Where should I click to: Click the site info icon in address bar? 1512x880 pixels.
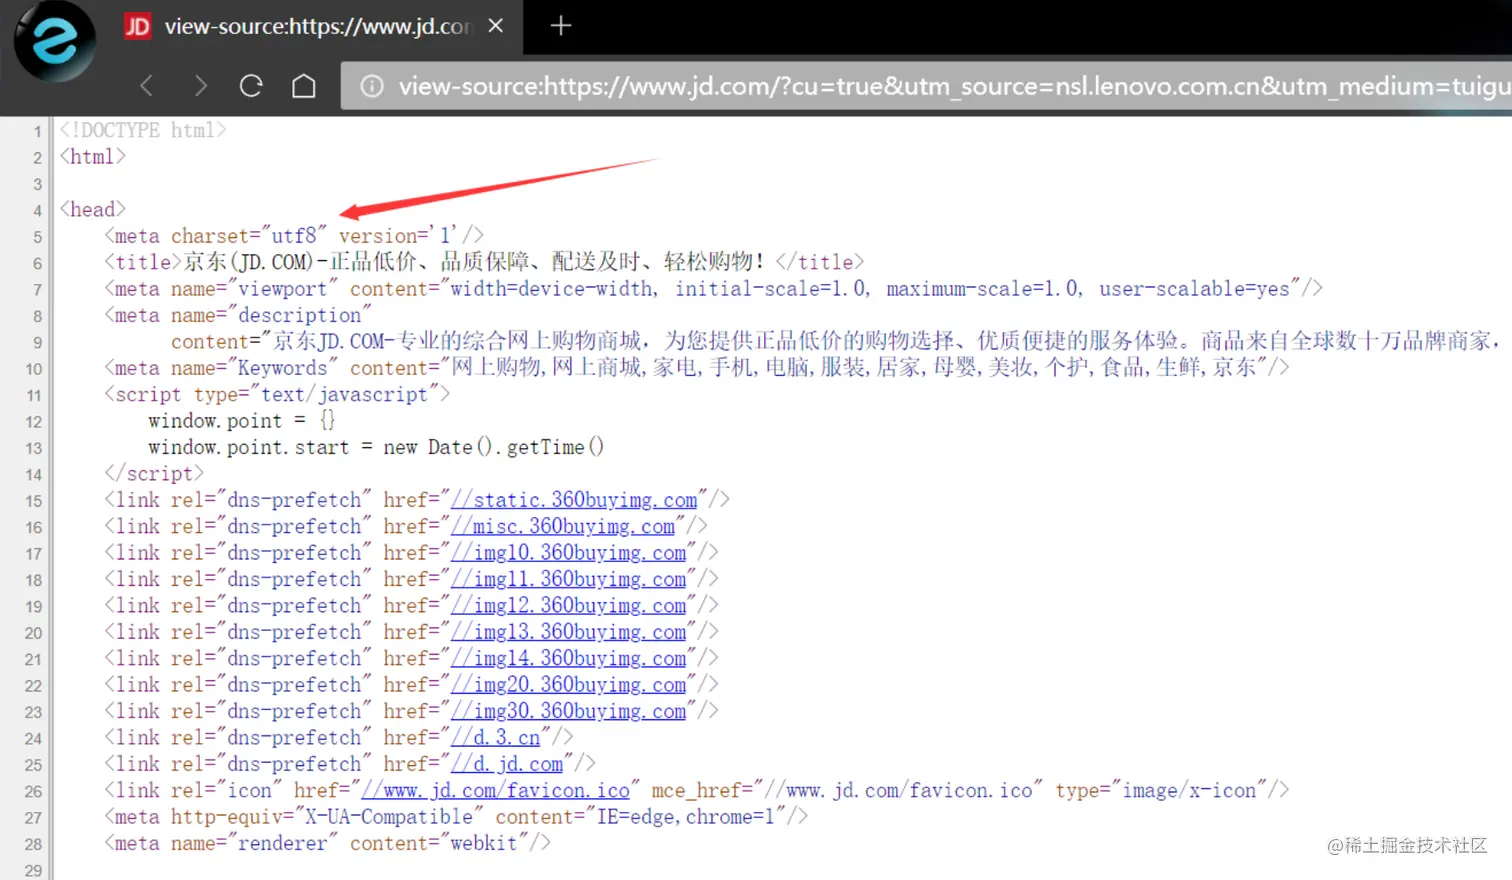click(x=372, y=87)
